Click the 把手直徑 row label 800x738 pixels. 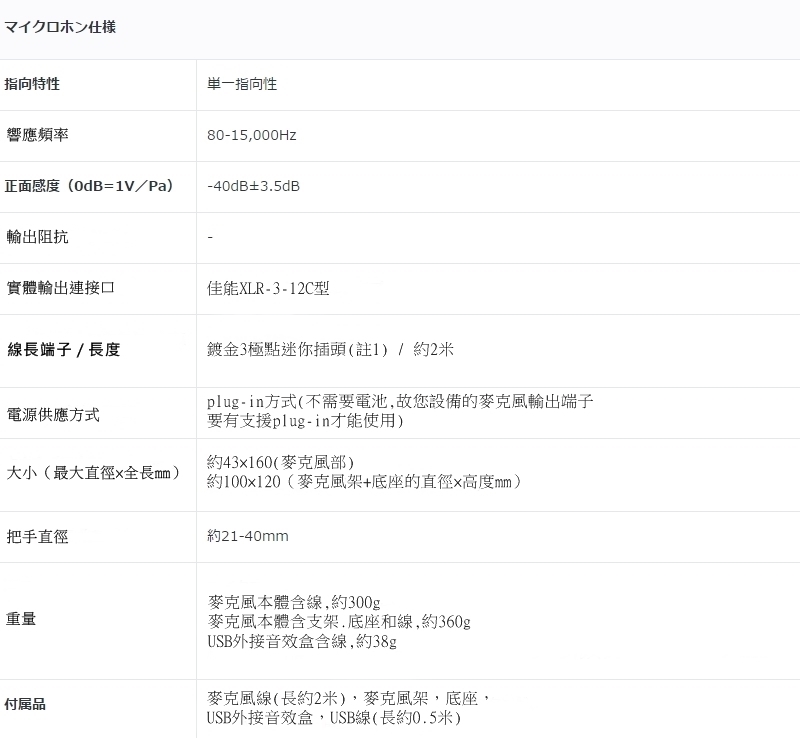coord(37,536)
